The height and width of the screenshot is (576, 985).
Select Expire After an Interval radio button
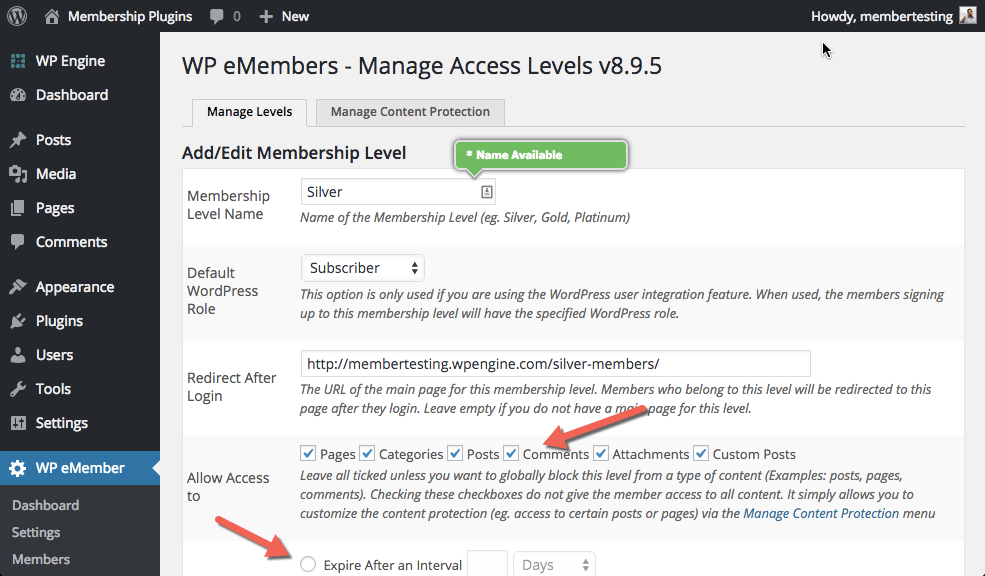[x=309, y=564]
